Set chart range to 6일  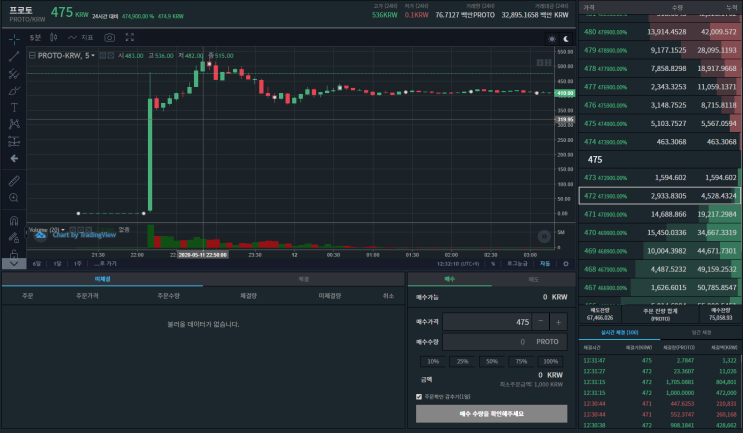click(x=36, y=264)
